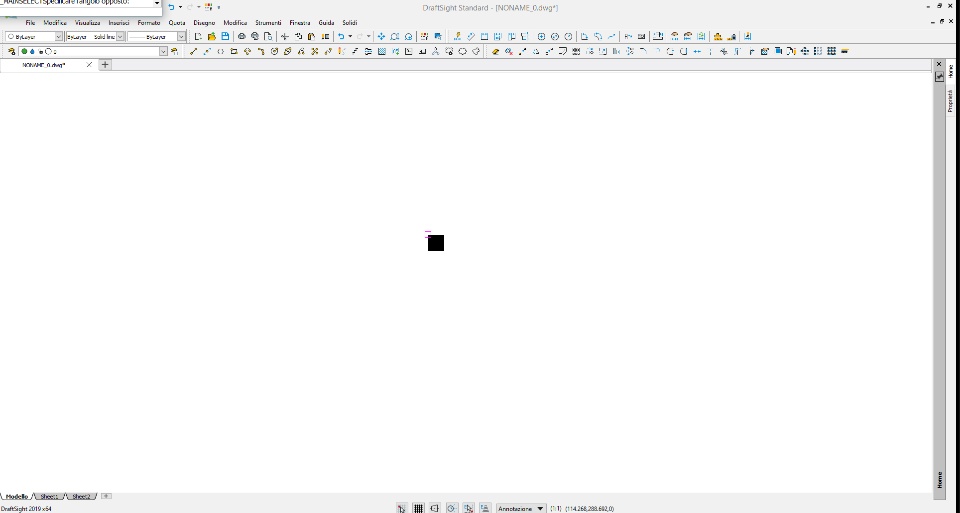Image resolution: width=960 pixels, height=513 pixels.
Task: Open the Annotazione scale dropdown
Action: click(x=521, y=509)
